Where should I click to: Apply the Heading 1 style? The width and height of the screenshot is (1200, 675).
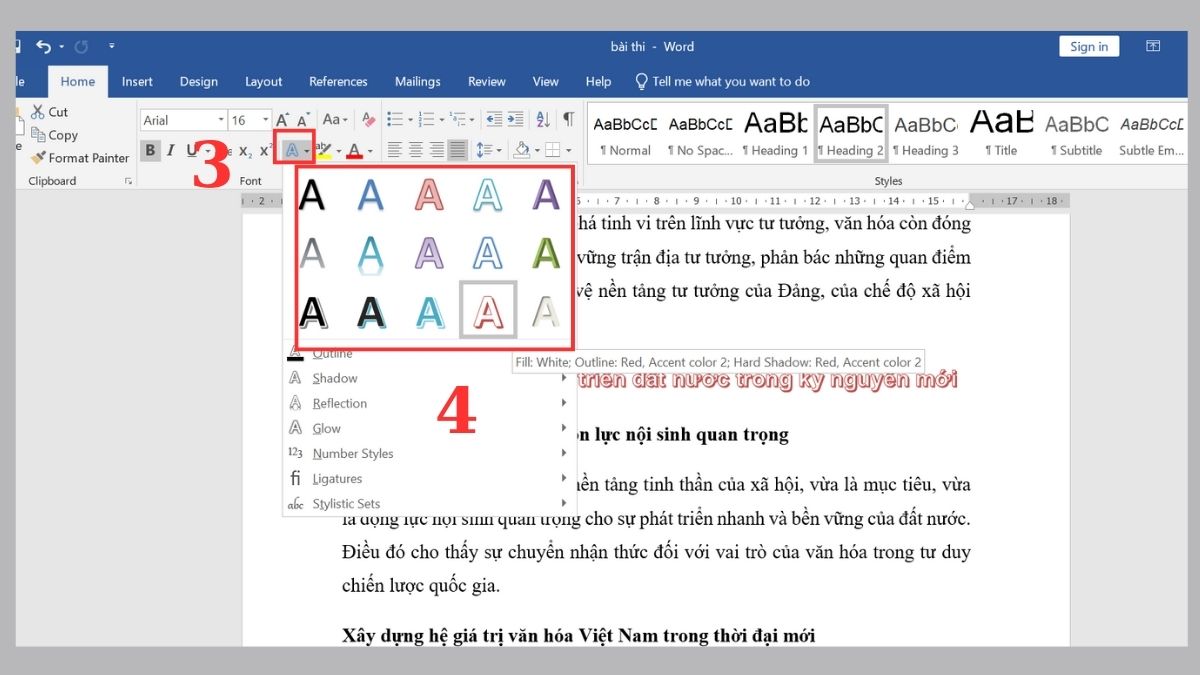tap(776, 134)
